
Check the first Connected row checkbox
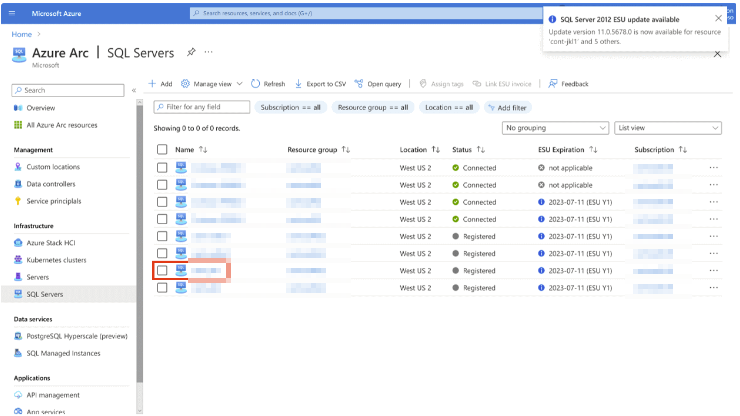162,168
